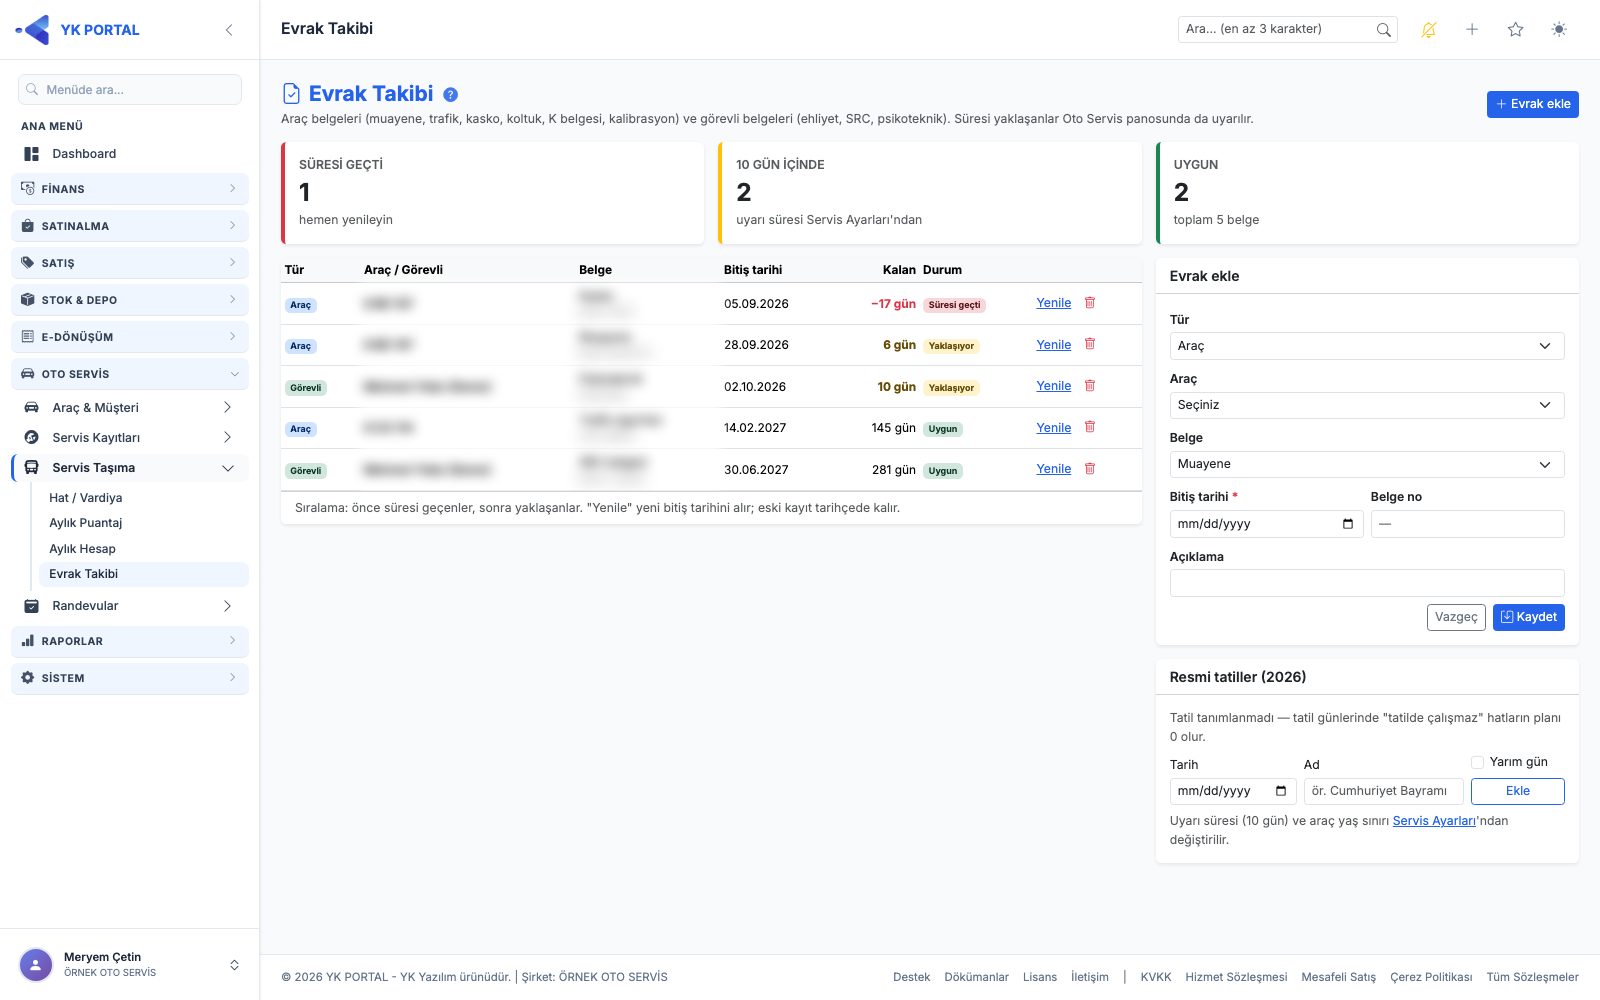Click the Evrak ekle button
1600x1000 pixels.
point(1532,104)
